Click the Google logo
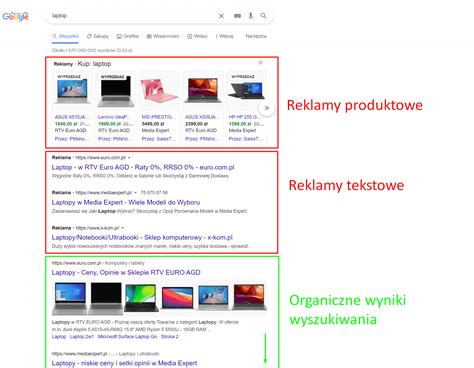This screenshot has width=474, height=368. coord(15,16)
